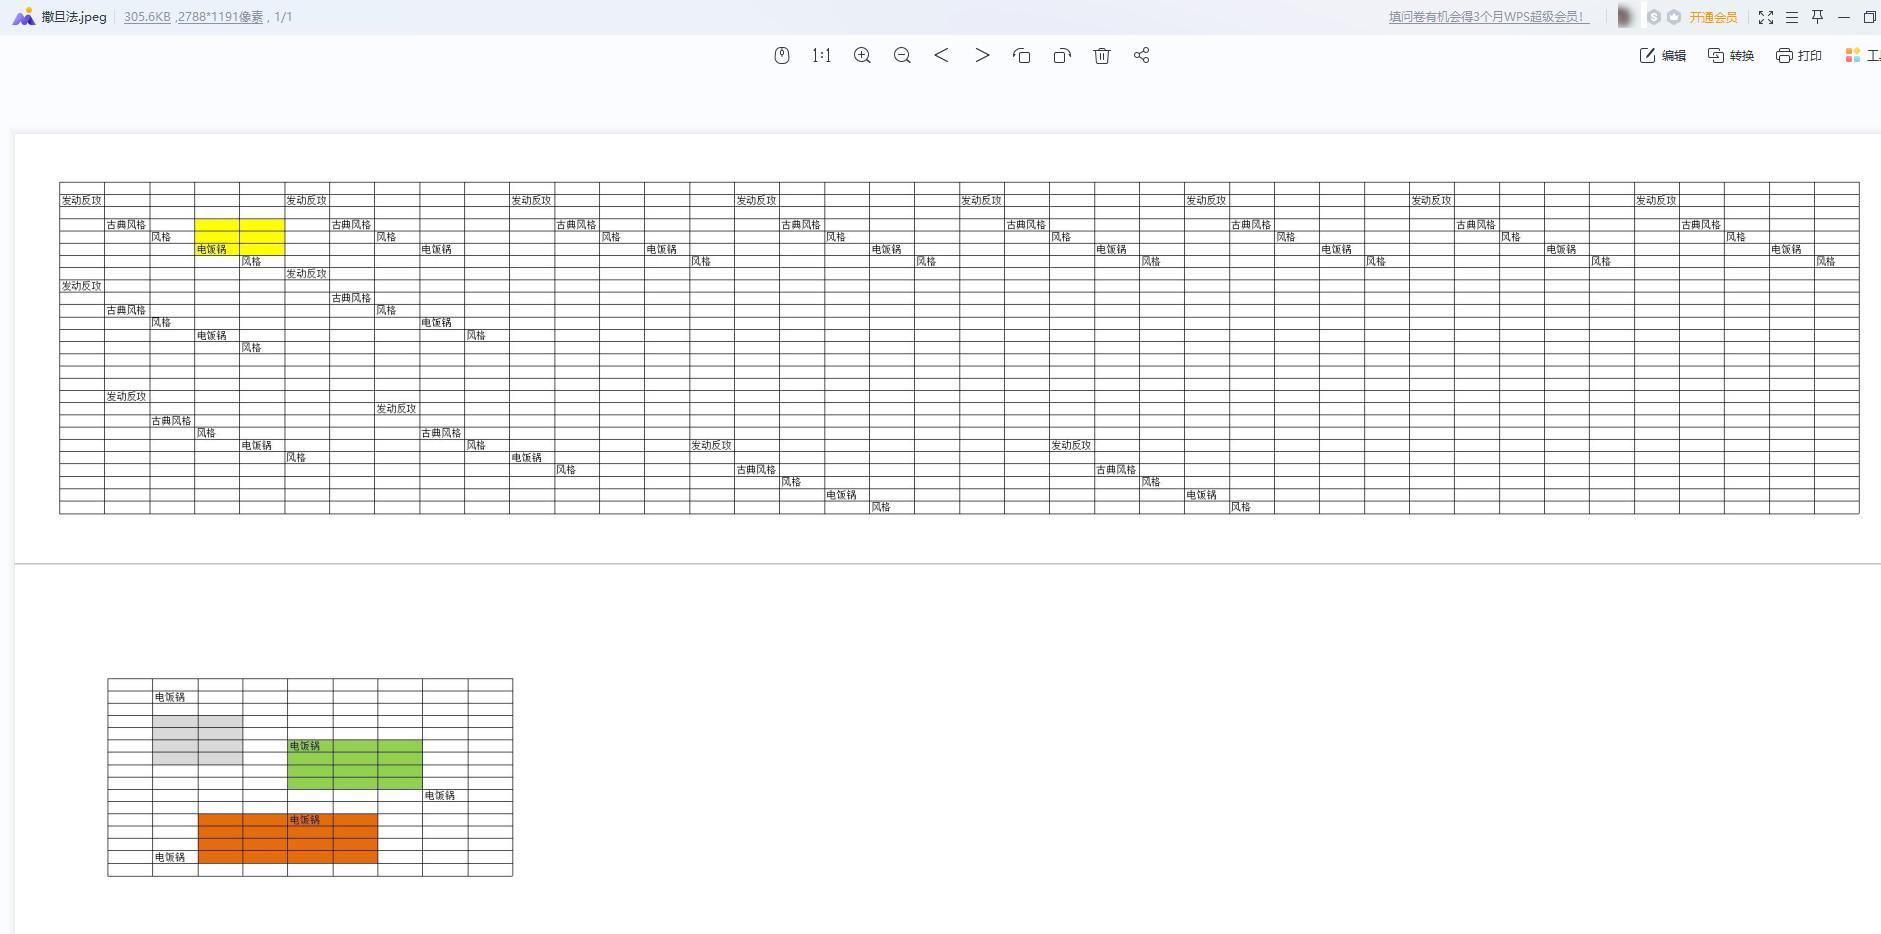The width and height of the screenshot is (1881, 934).
Task: Zoom in with the magnifier plus icon
Action: coord(862,56)
